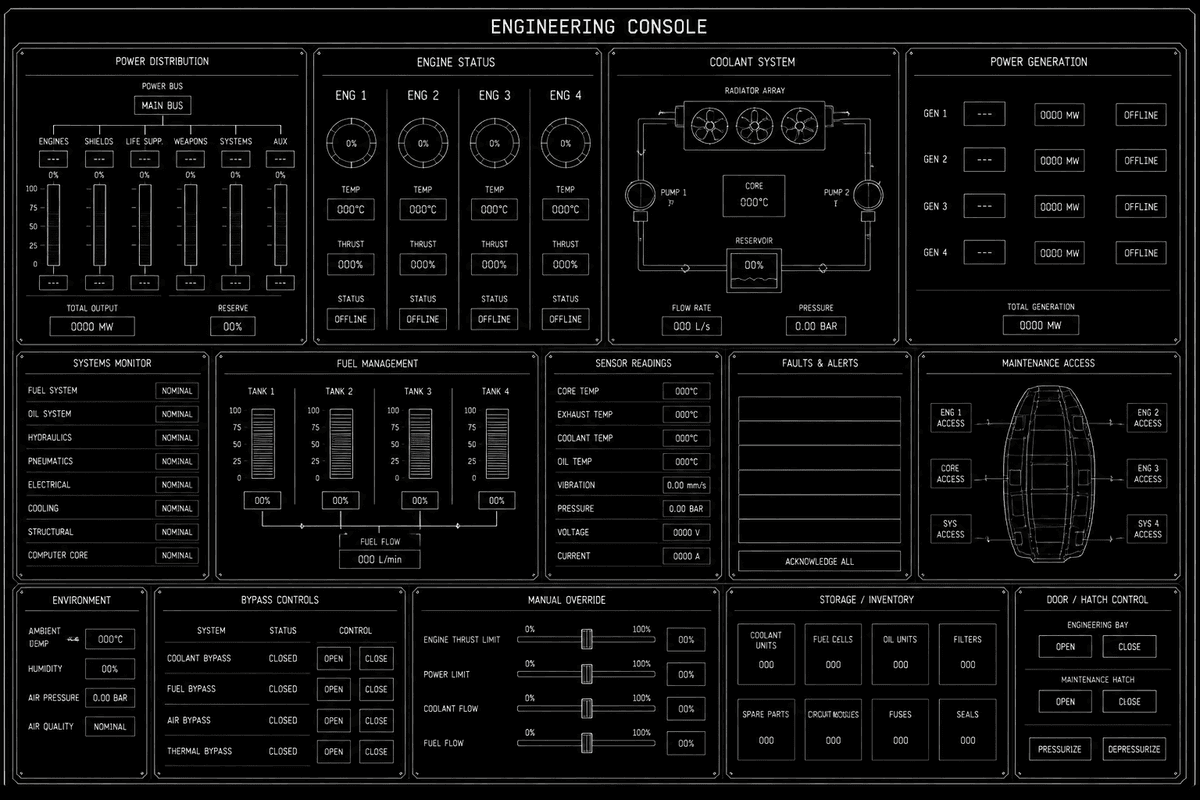Click the Fuel System NOMINAL indicator
Image resolution: width=1200 pixels, height=800 pixels.
(x=177, y=391)
